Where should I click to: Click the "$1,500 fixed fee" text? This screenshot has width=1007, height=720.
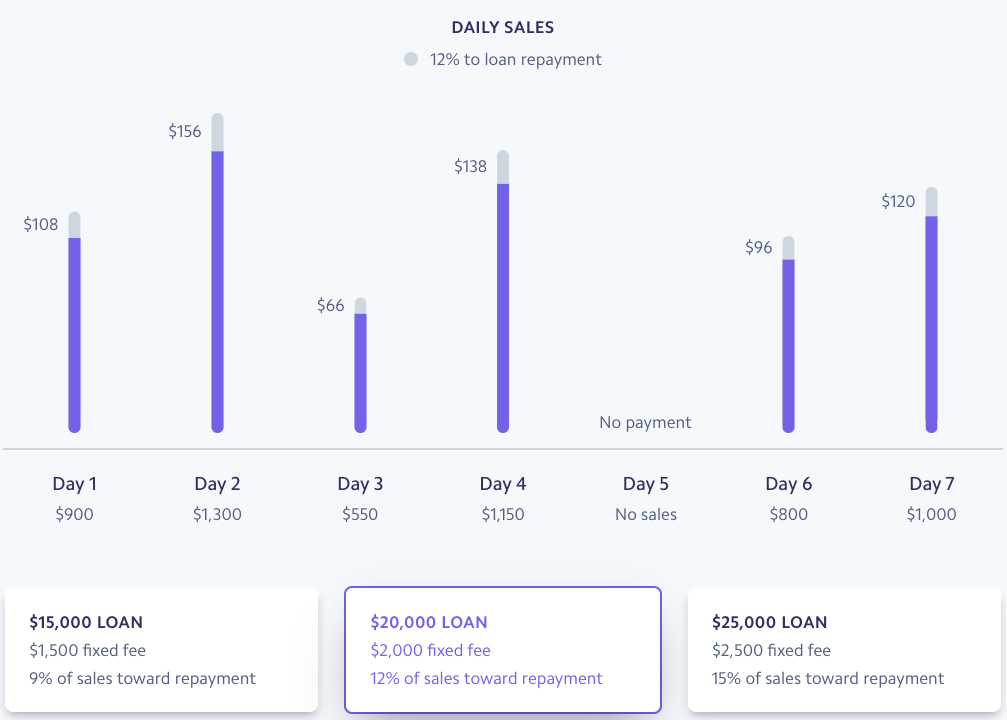(88, 651)
